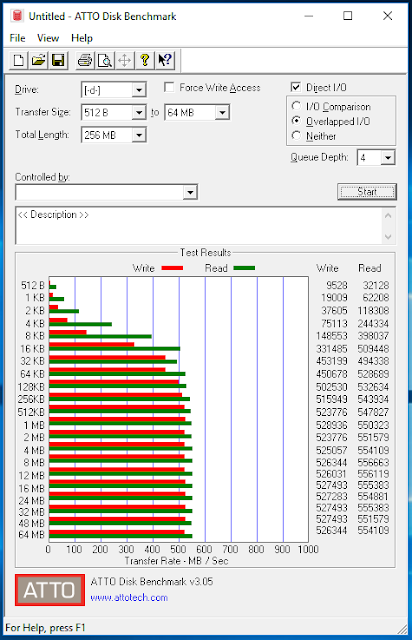
Task: Expand the Controlled by dropdown
Action: tap(190, 192)
